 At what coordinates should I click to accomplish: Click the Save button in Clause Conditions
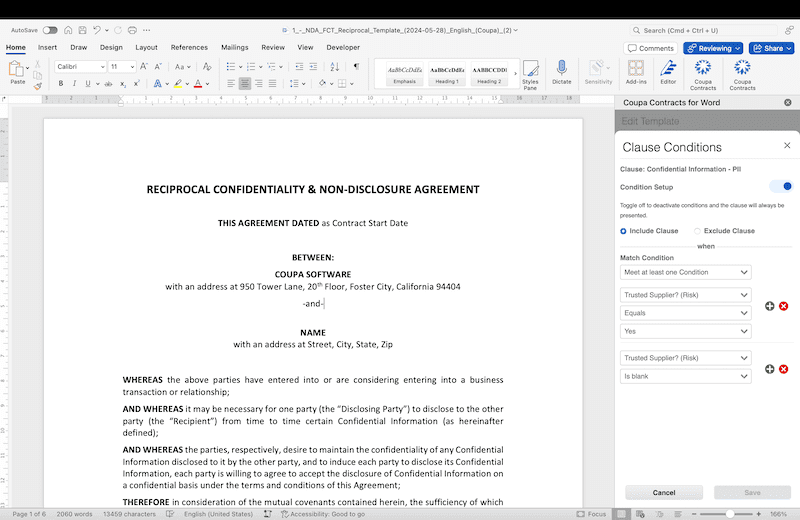click(x=752, y=492)
